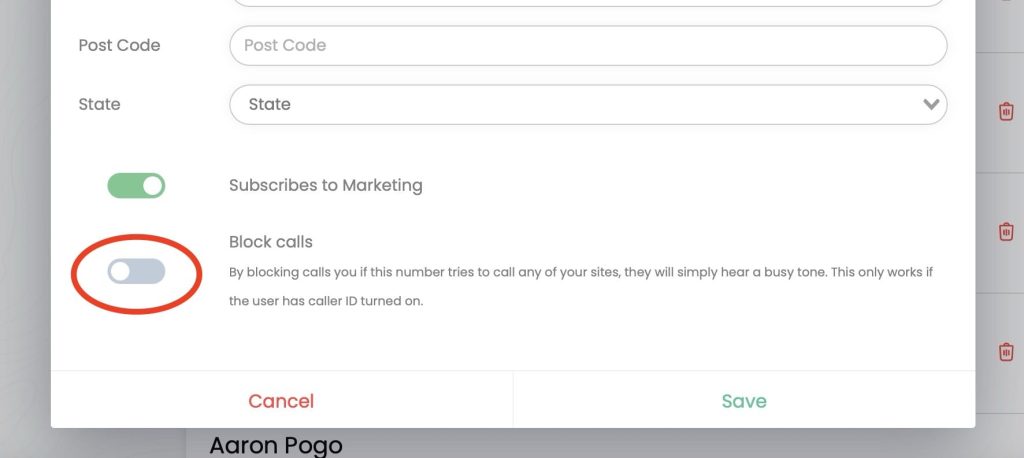
Task: Click the topmost fully visible red trash icon
Action: tap(1006, 112)
